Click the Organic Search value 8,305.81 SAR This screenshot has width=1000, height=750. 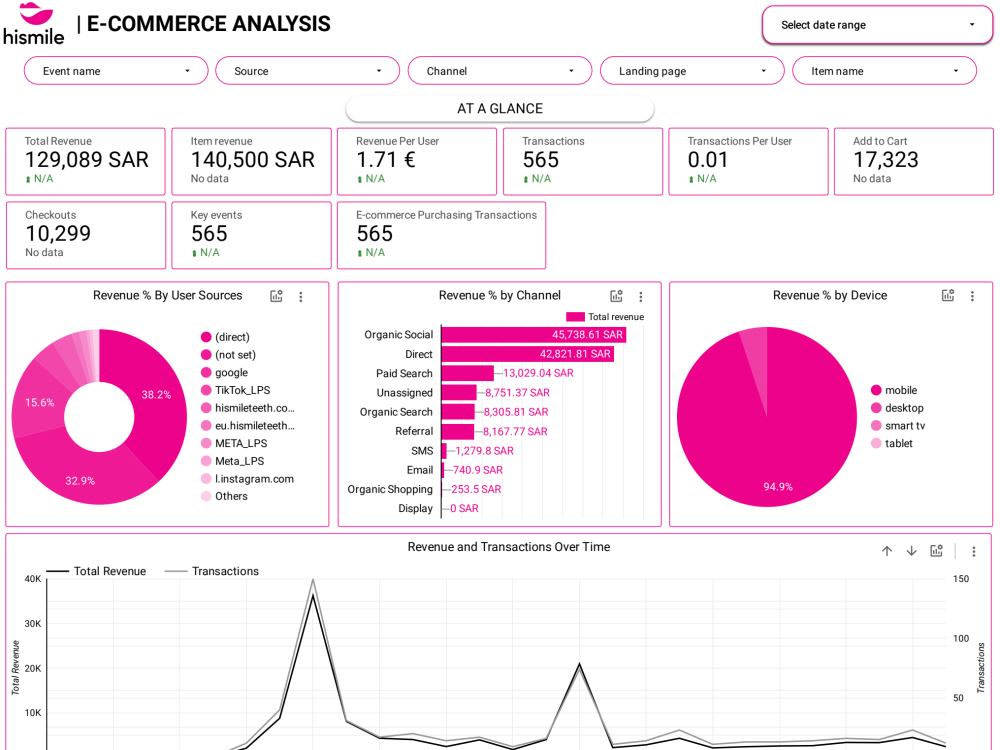tap(516, 412)
